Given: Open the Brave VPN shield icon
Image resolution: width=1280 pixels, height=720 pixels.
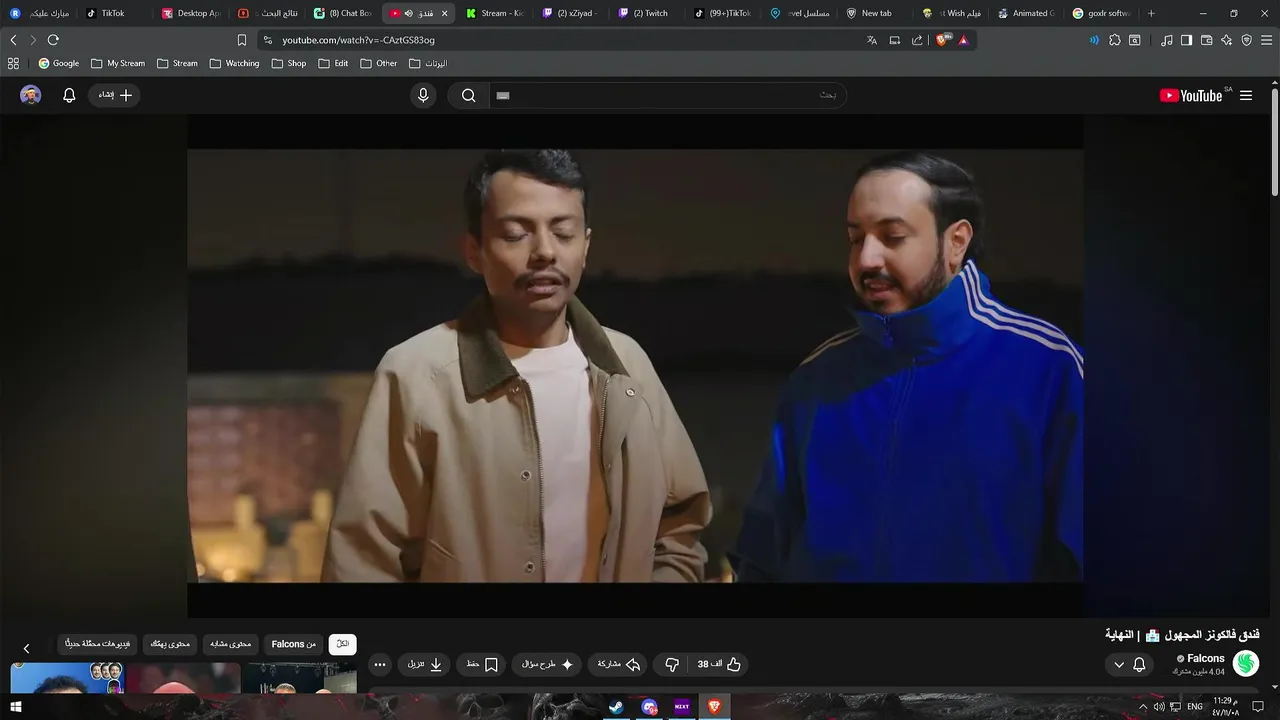Looking at the screenshot, I should coord(1246,40).
